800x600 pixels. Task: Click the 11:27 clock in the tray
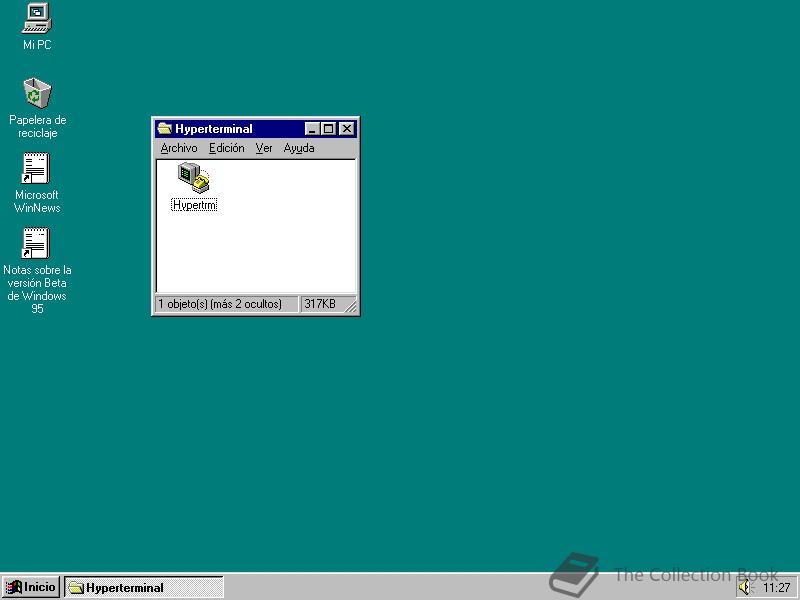click(x=777, y=588)
